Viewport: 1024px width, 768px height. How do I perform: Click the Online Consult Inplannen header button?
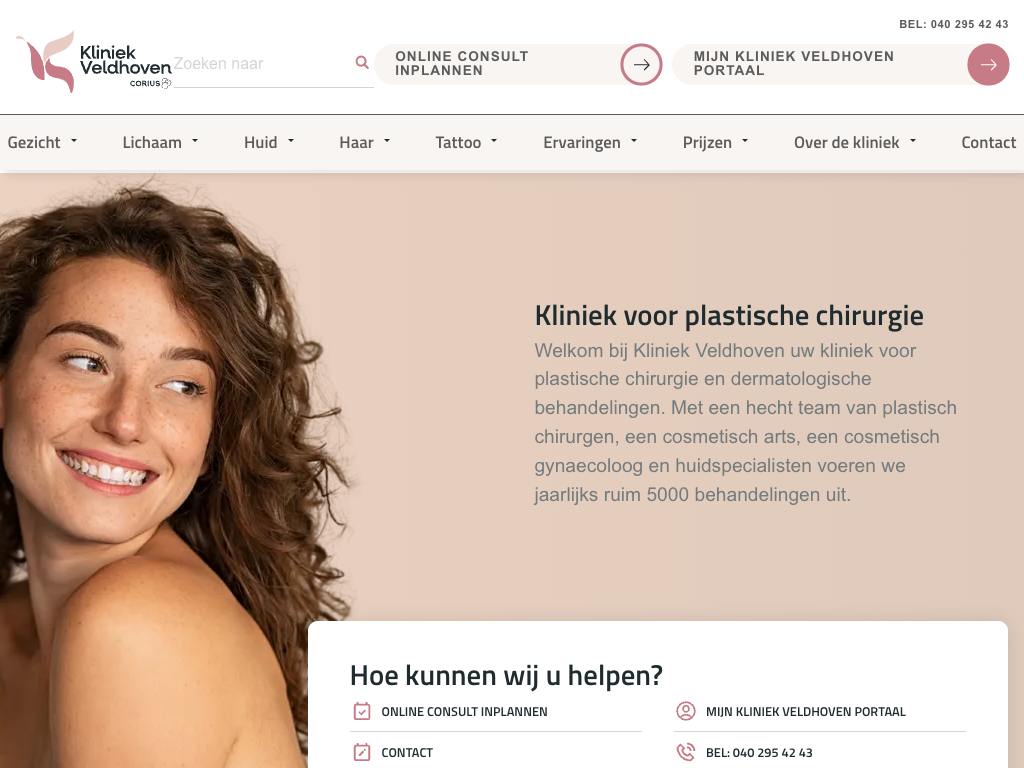[519, 64]
